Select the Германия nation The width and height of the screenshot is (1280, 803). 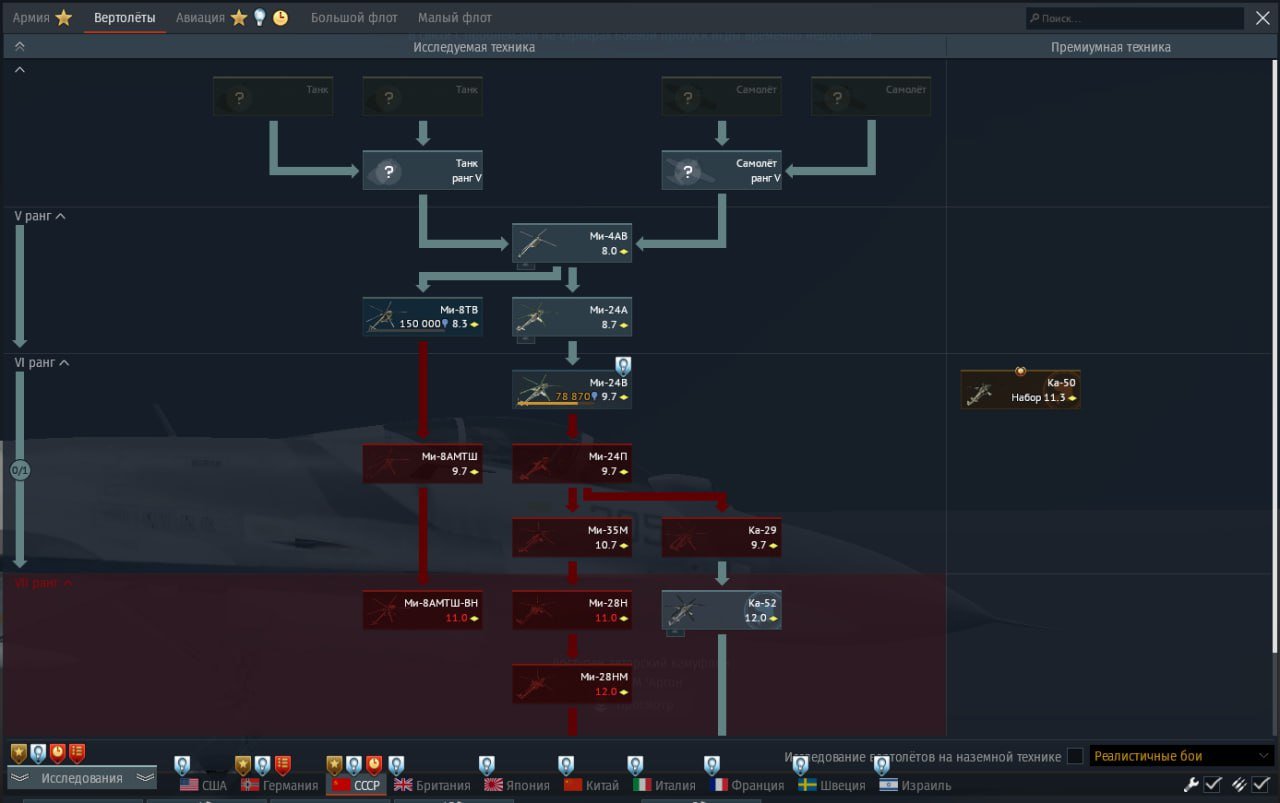coord(280,785)
